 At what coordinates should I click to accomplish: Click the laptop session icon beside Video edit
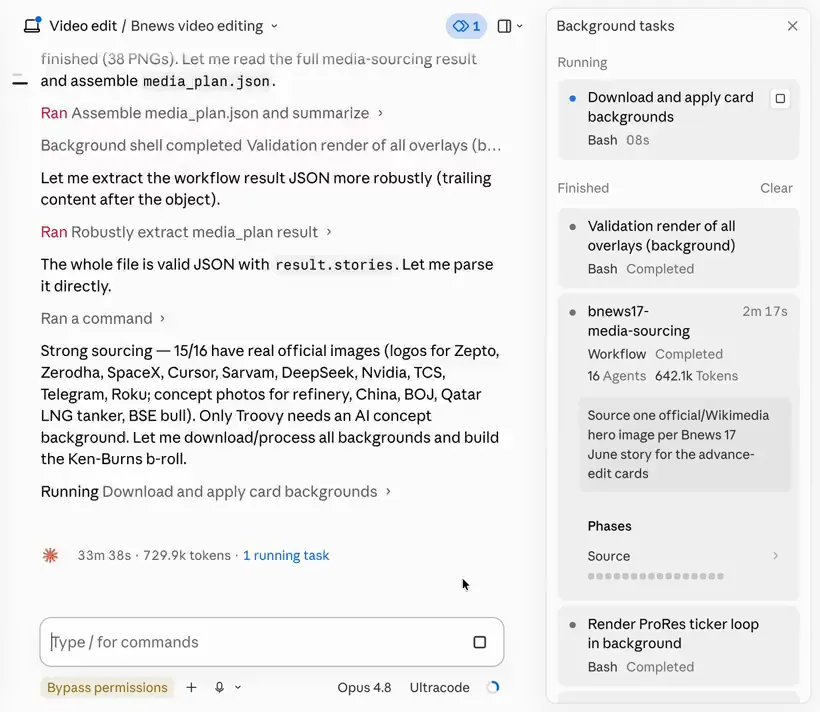pos(32,25)
